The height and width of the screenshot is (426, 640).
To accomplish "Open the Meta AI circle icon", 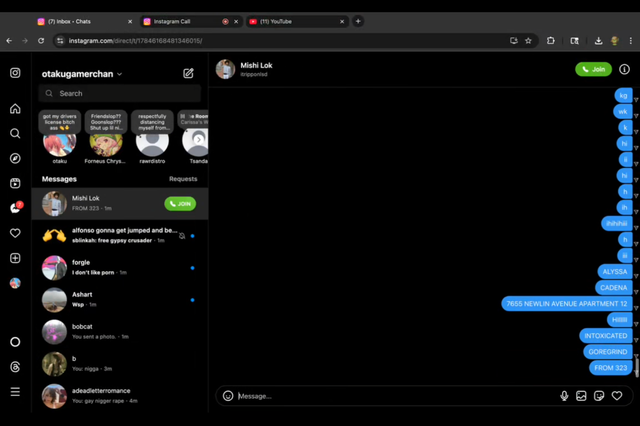I will [x=15, y=342].
